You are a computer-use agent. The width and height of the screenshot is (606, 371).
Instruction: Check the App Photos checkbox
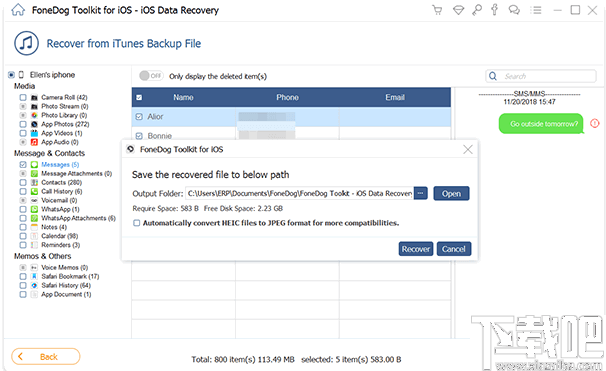coord(23,124)
